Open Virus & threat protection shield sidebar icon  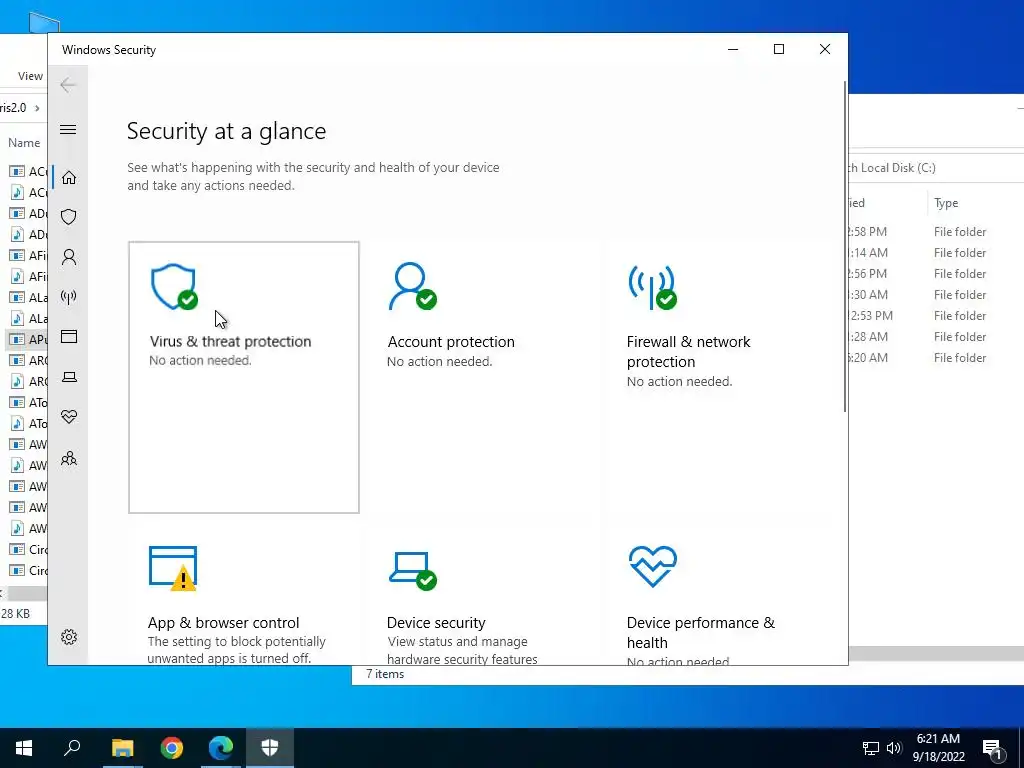tap(69, 217)
